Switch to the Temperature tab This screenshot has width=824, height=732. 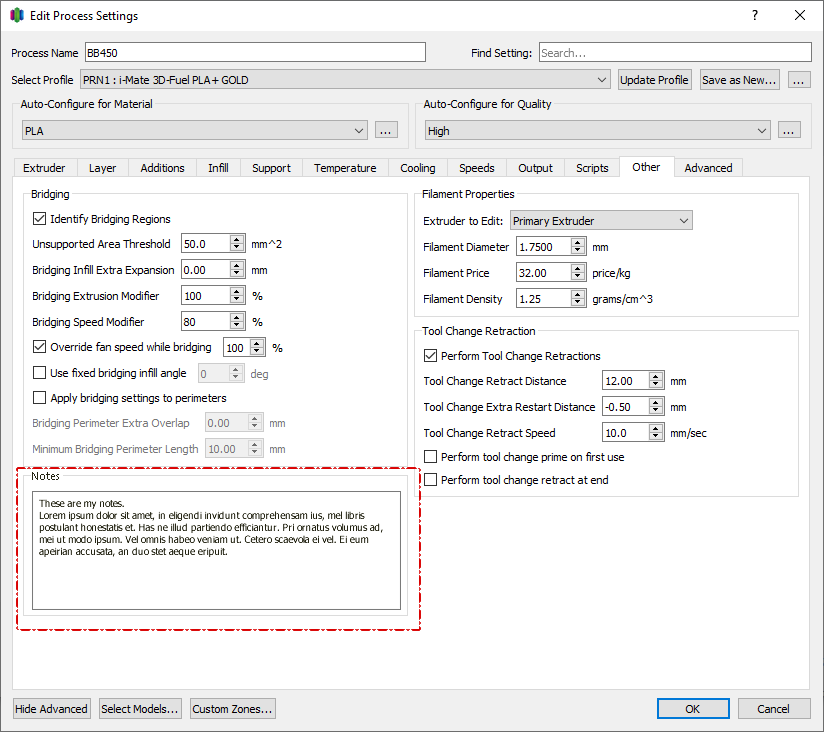point(345,168)
